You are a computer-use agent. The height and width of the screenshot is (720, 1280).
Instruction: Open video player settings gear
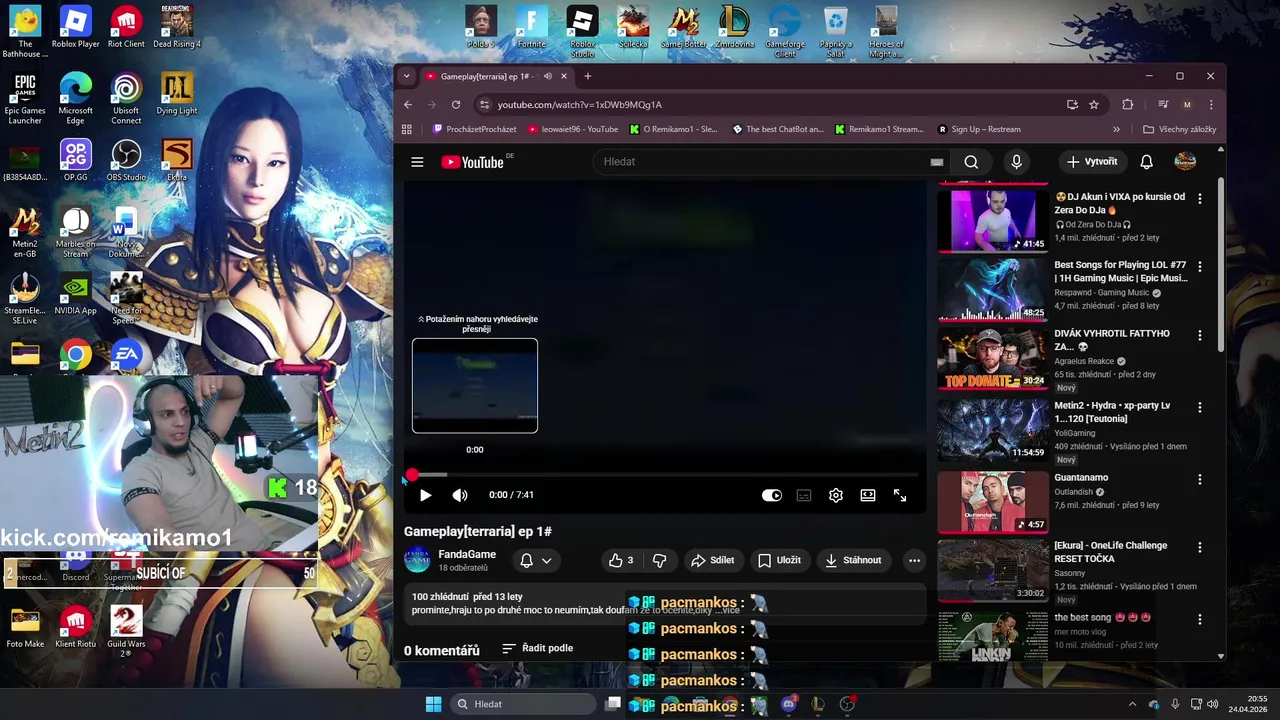836,495
